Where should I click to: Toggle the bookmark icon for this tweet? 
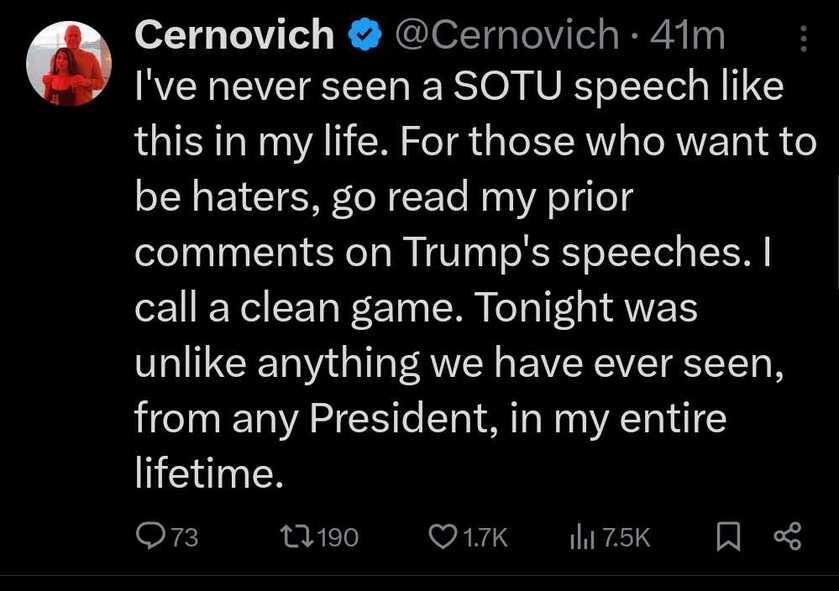pos(727,537)
